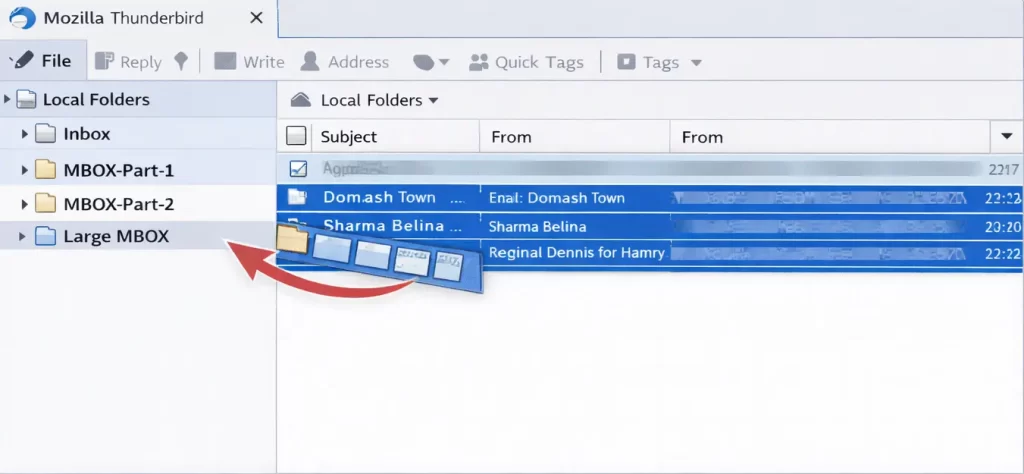The image size is (1024, 474).
Task: Select the MBOX-Part-1 folder
Action: 119,170
